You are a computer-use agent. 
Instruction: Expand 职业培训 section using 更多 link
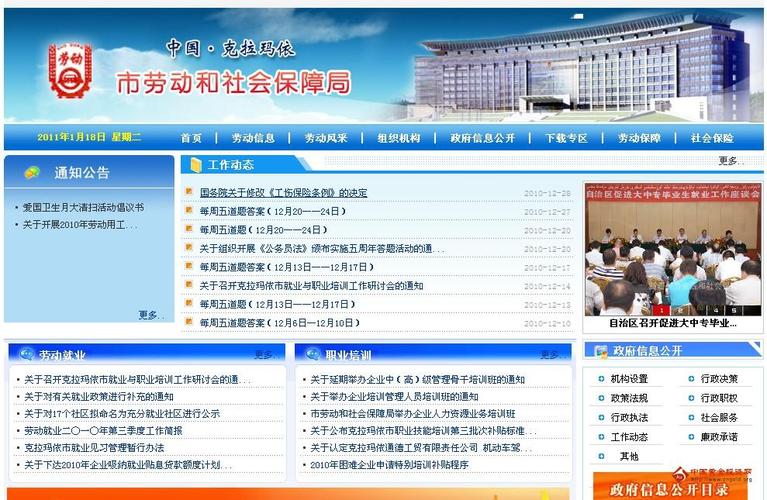(x=551, y=355)
